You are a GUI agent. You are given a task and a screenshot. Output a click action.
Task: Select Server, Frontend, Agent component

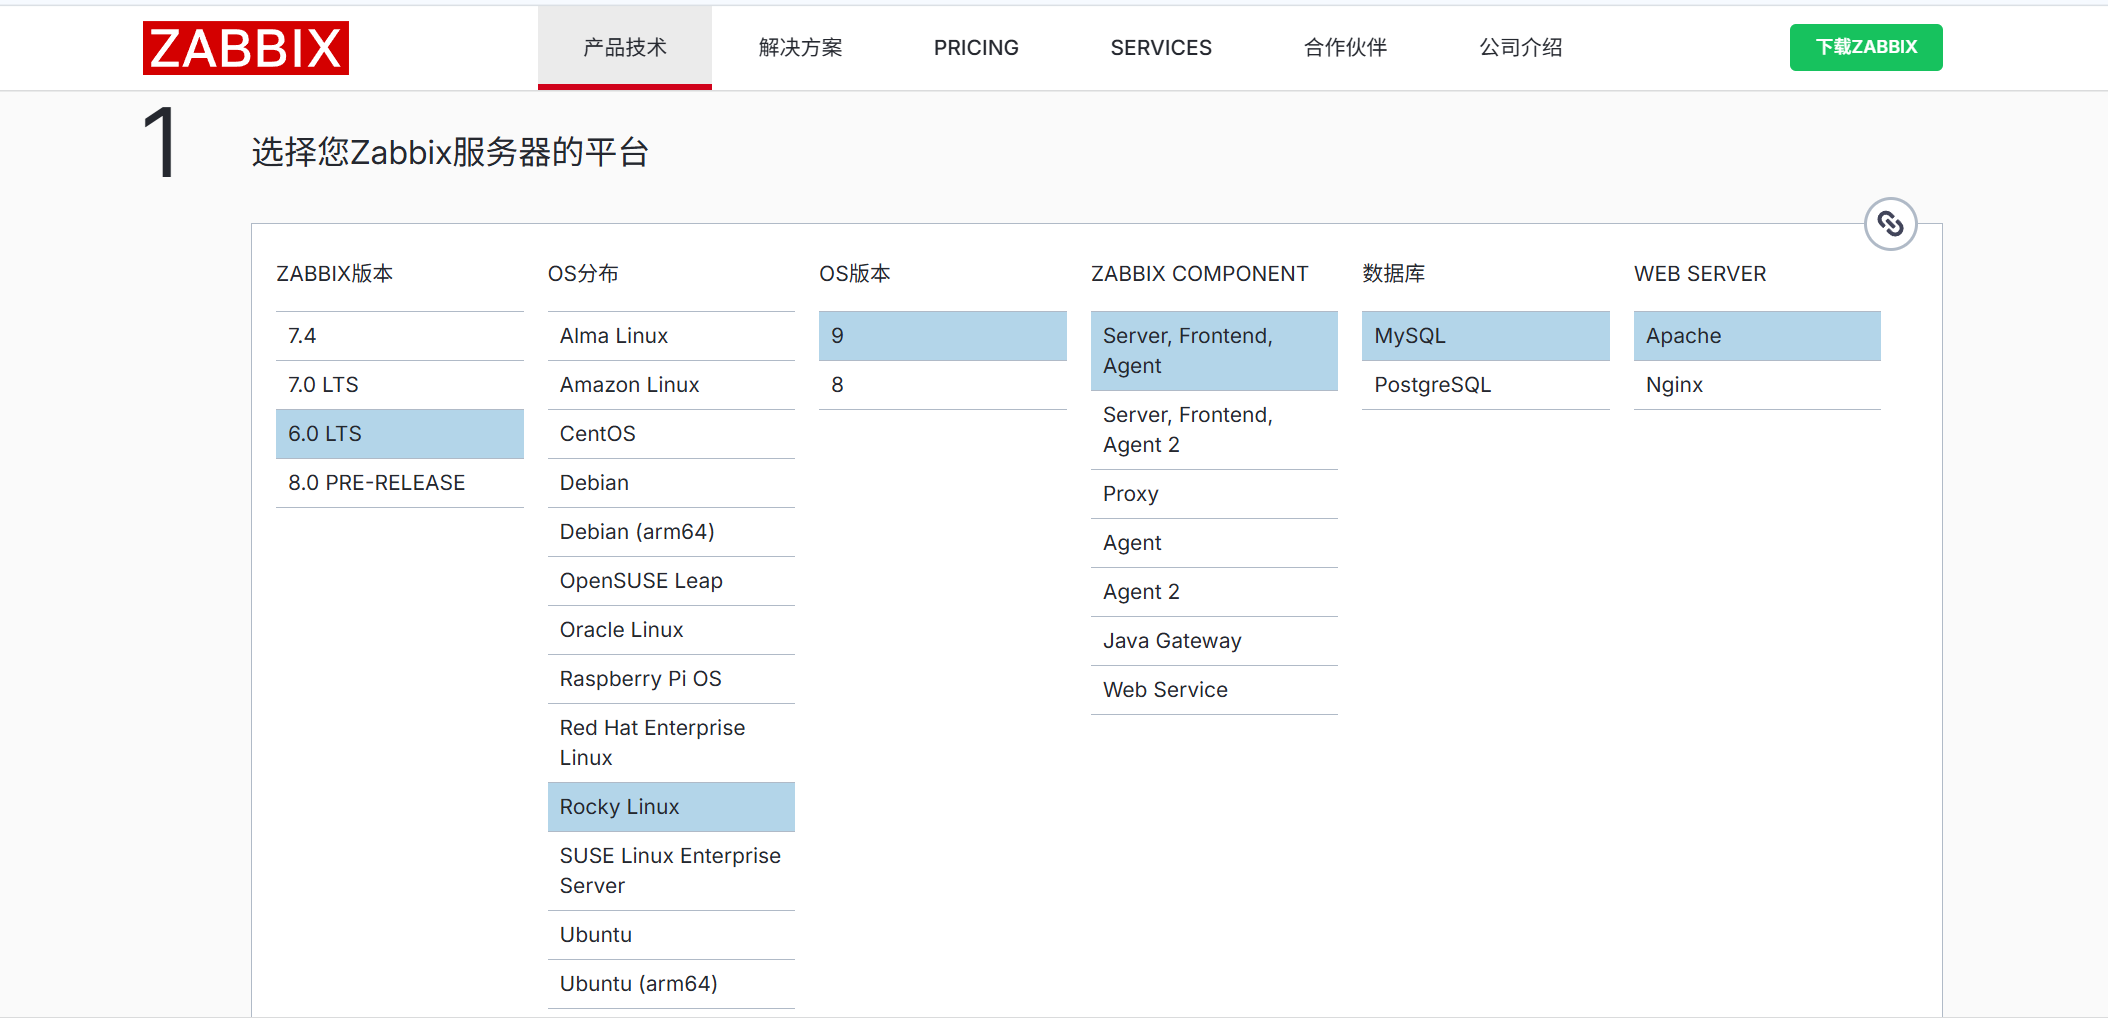[1214, 351]
